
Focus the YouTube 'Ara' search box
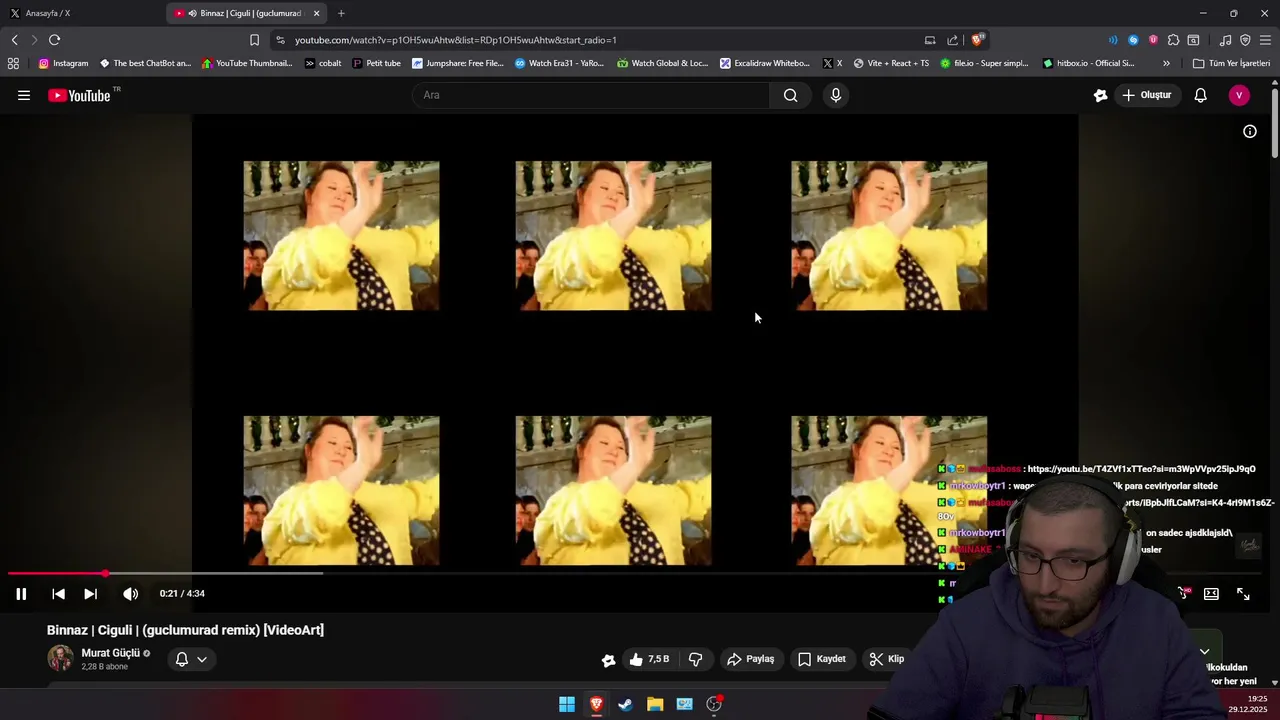pyautogui.click(x=590, y=95)
